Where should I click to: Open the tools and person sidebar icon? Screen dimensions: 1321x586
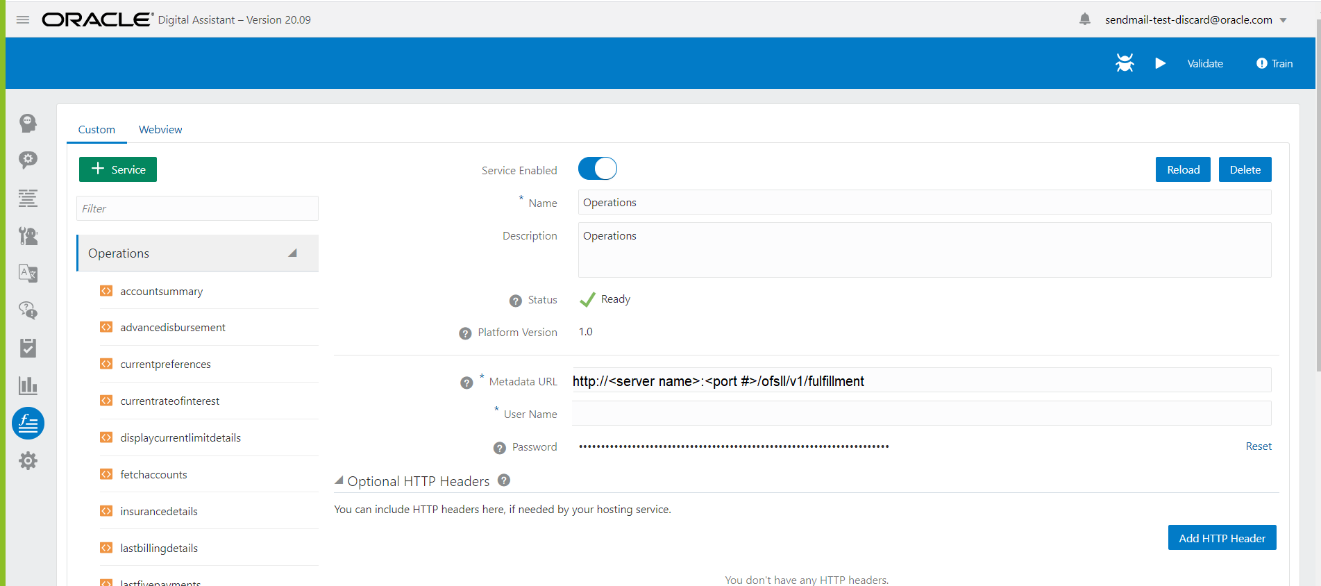pos(28,236)
